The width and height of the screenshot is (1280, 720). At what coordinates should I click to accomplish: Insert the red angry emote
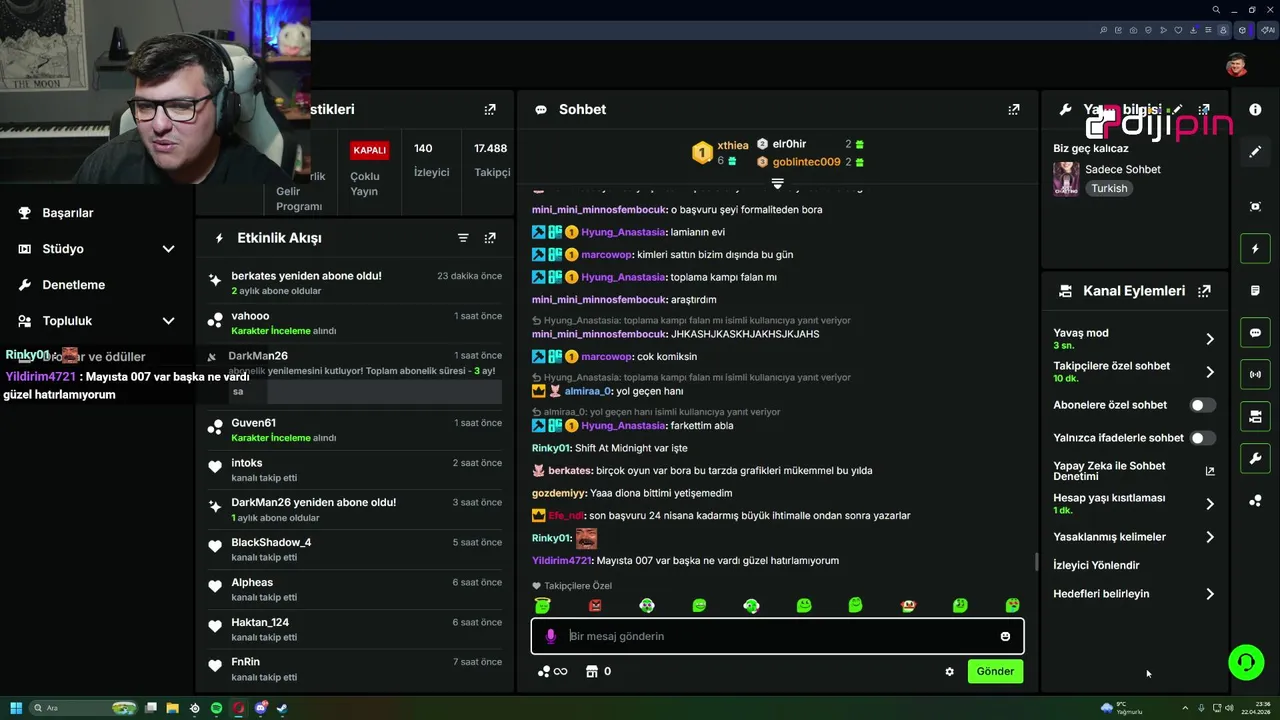click(595, 605)
